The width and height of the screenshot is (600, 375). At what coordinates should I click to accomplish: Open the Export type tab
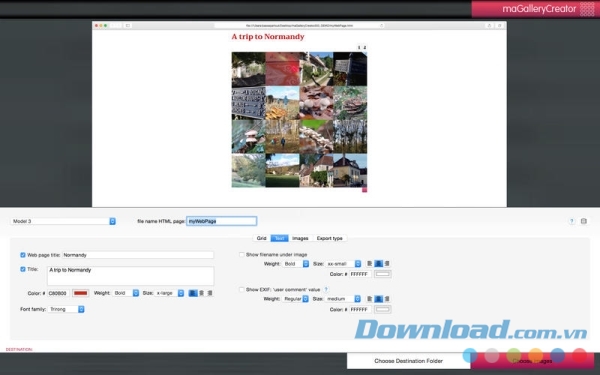click(x=329, y=238)
